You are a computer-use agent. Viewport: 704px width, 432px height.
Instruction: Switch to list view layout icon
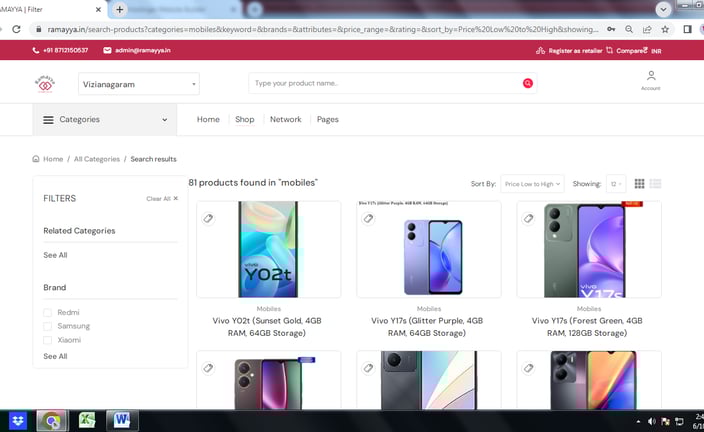click(x=656, y=184)
